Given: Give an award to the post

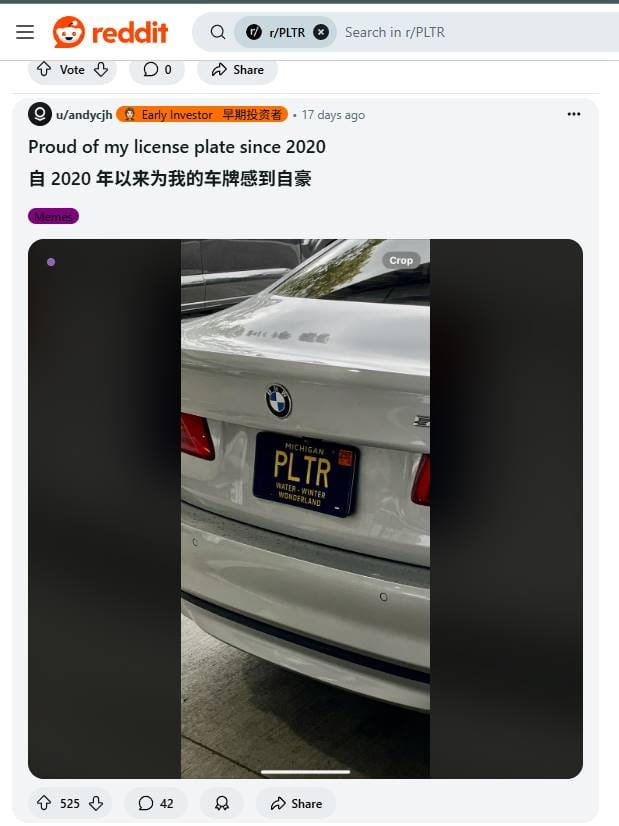Looking at the screenshot, I should pyautogui.click(x=222, y=803).
